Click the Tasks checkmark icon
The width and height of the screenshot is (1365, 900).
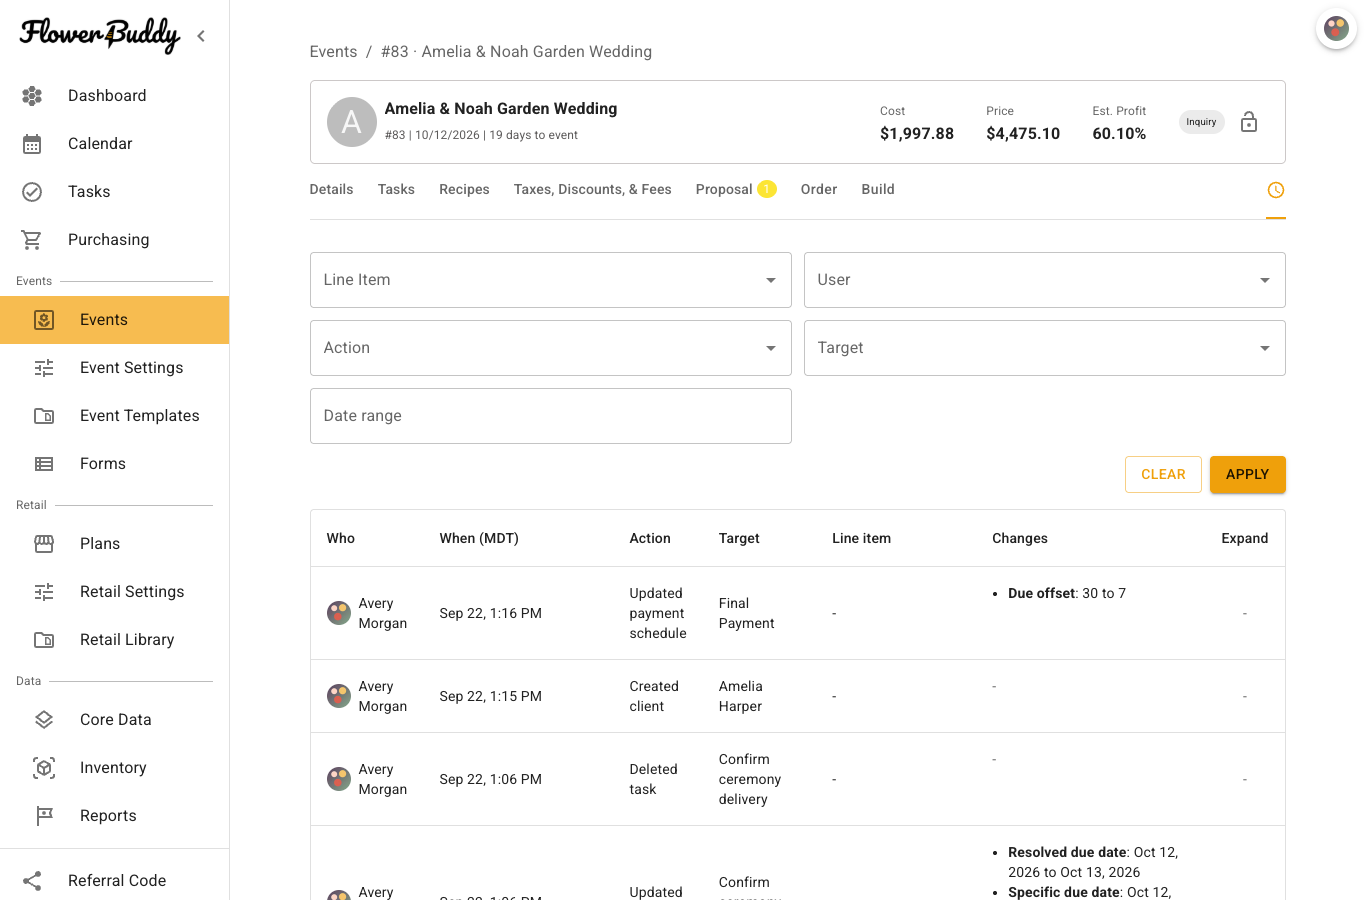click(x=32, y=192)
